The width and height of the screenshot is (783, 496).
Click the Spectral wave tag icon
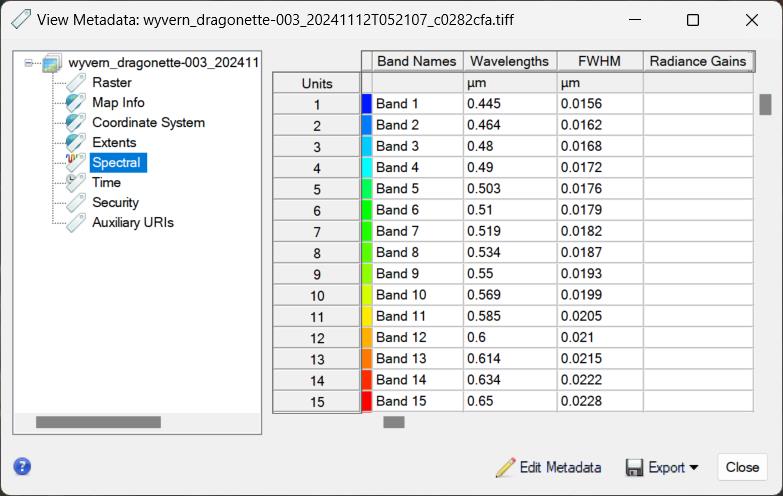(x=76, y=162)
